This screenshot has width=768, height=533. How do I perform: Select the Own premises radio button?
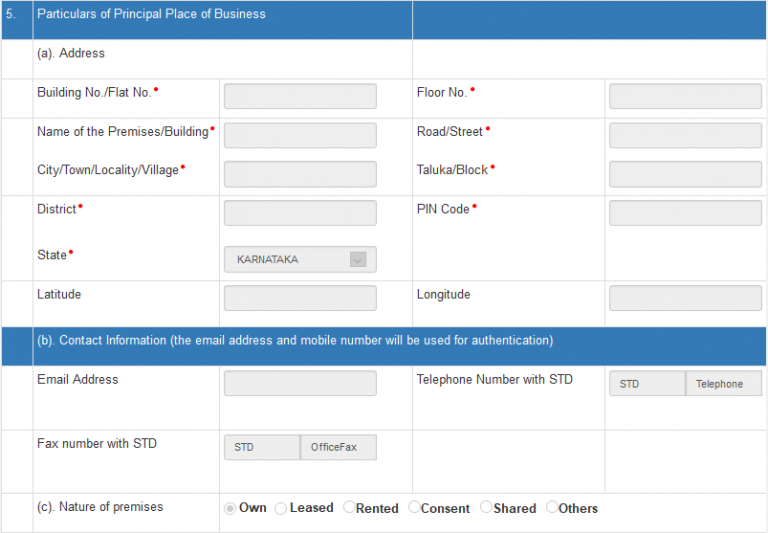coord(230,508)
